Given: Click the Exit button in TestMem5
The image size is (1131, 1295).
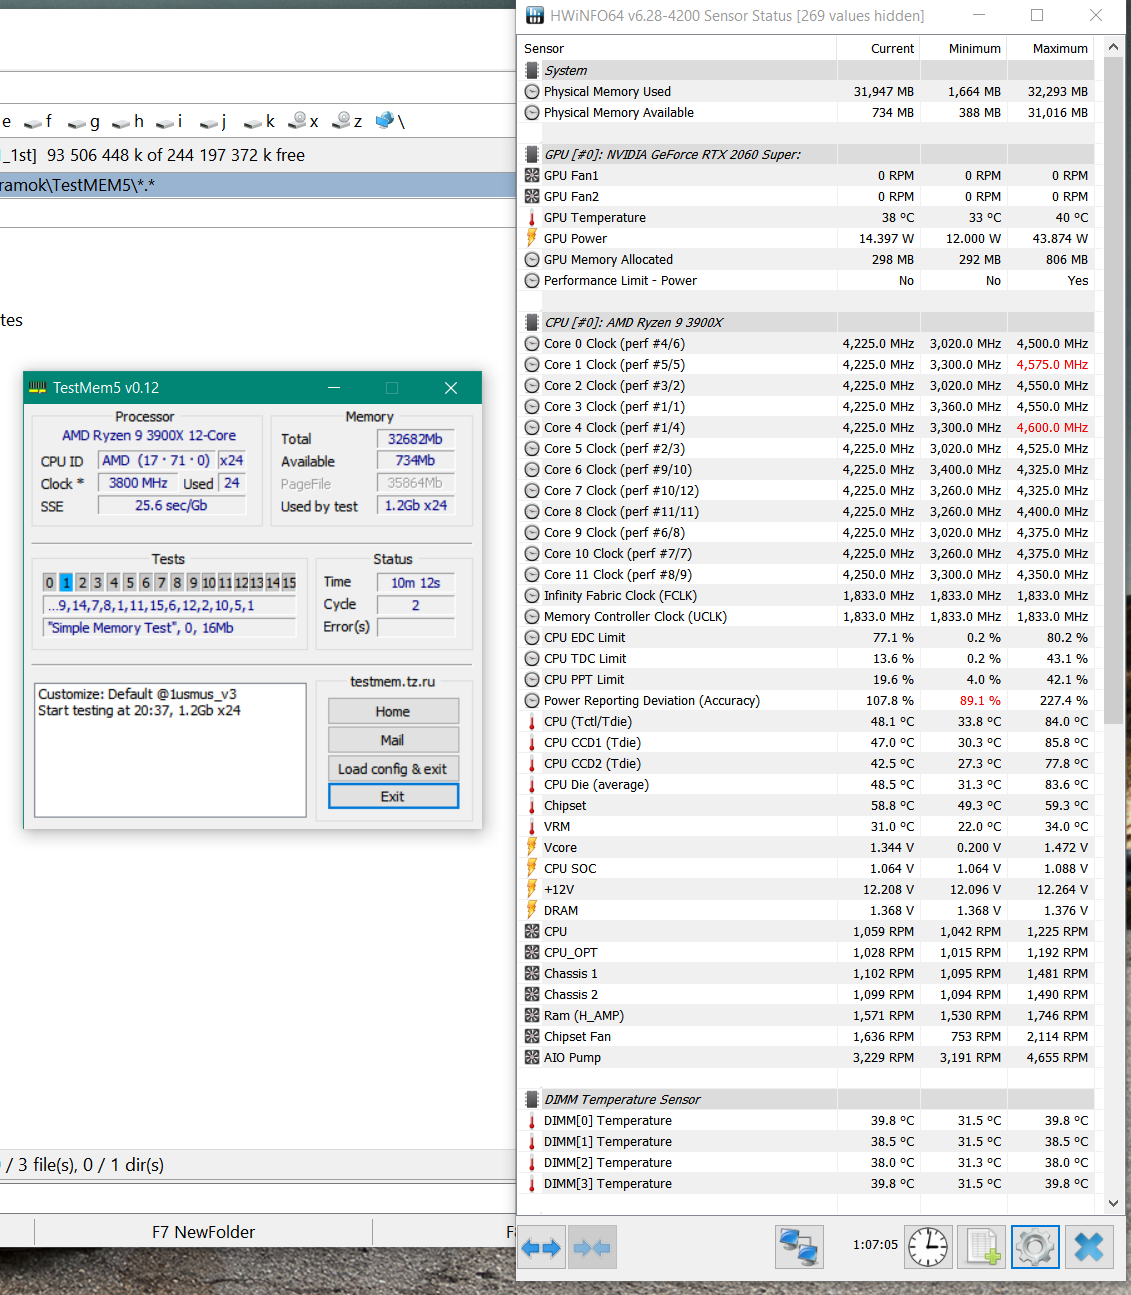Looking at the screenshot, I should pos(393,797).
